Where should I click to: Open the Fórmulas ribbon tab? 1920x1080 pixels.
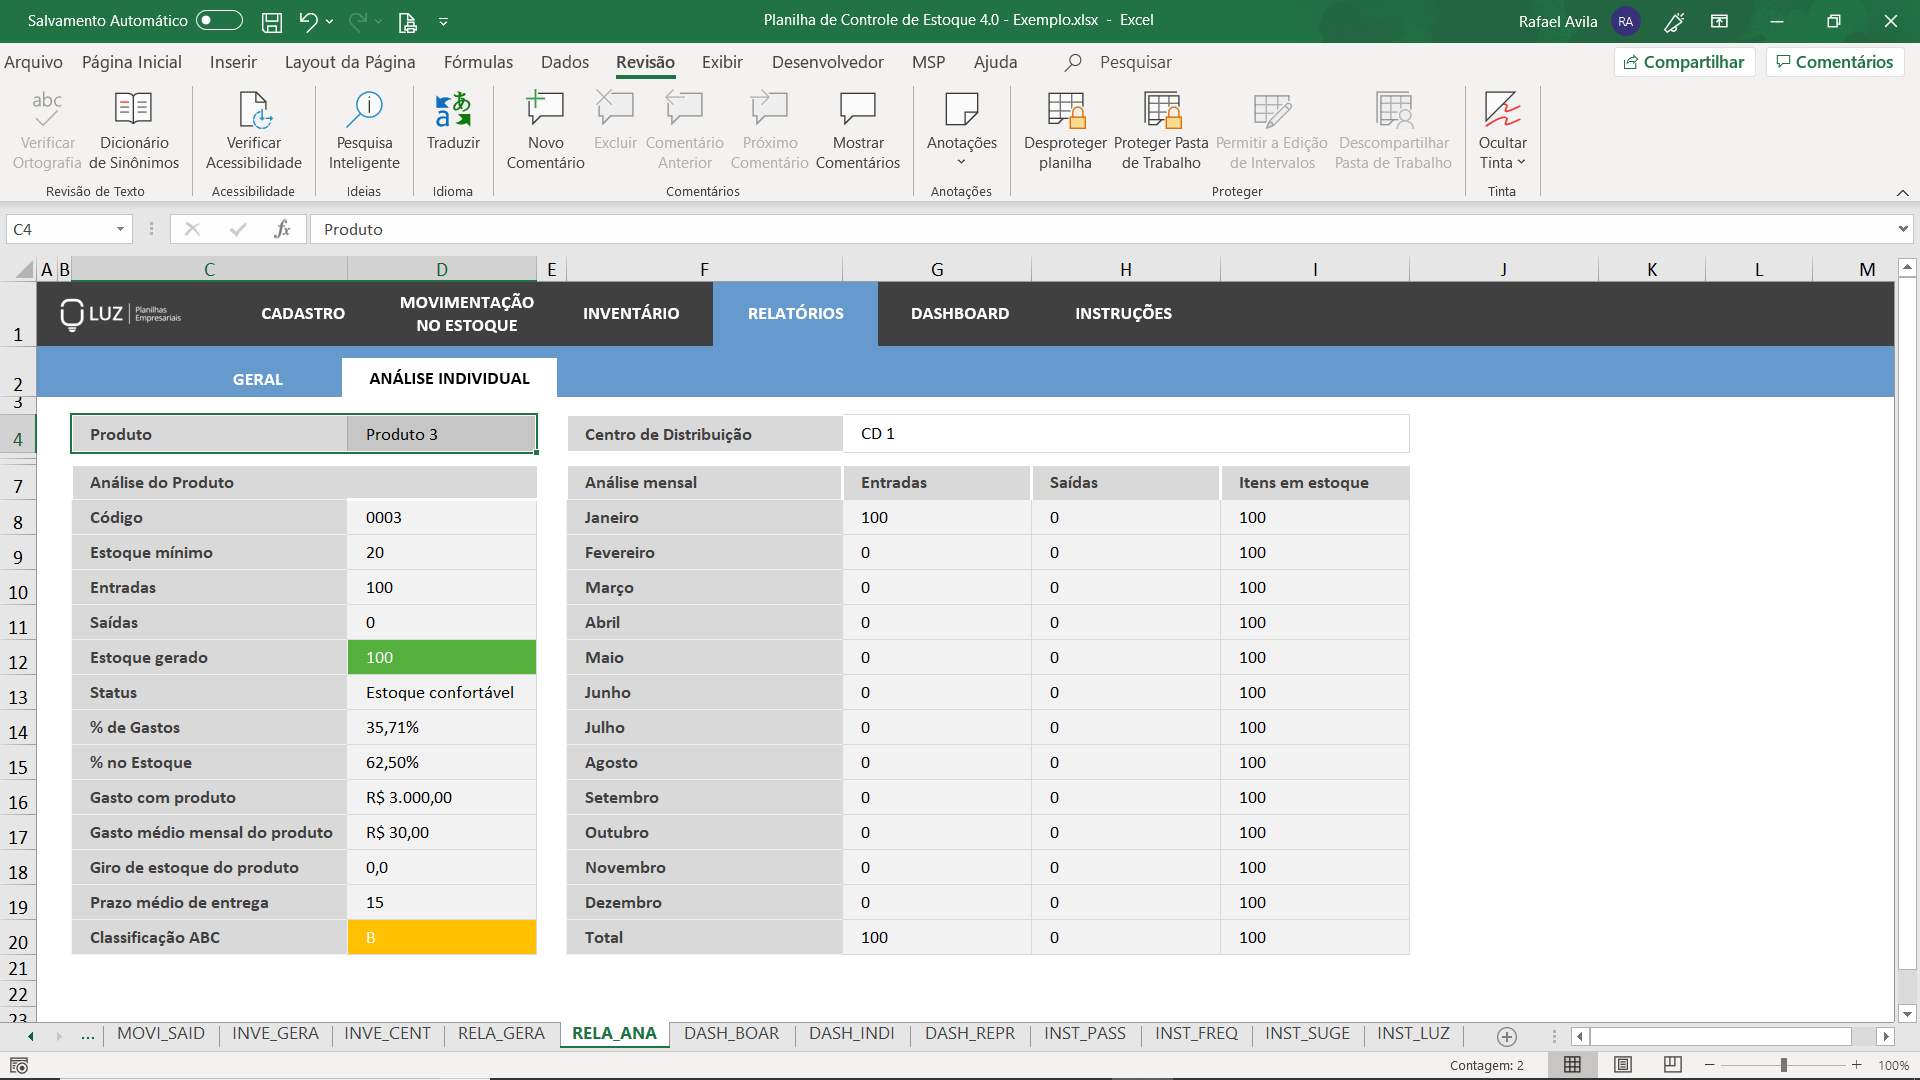click(478, 62)
